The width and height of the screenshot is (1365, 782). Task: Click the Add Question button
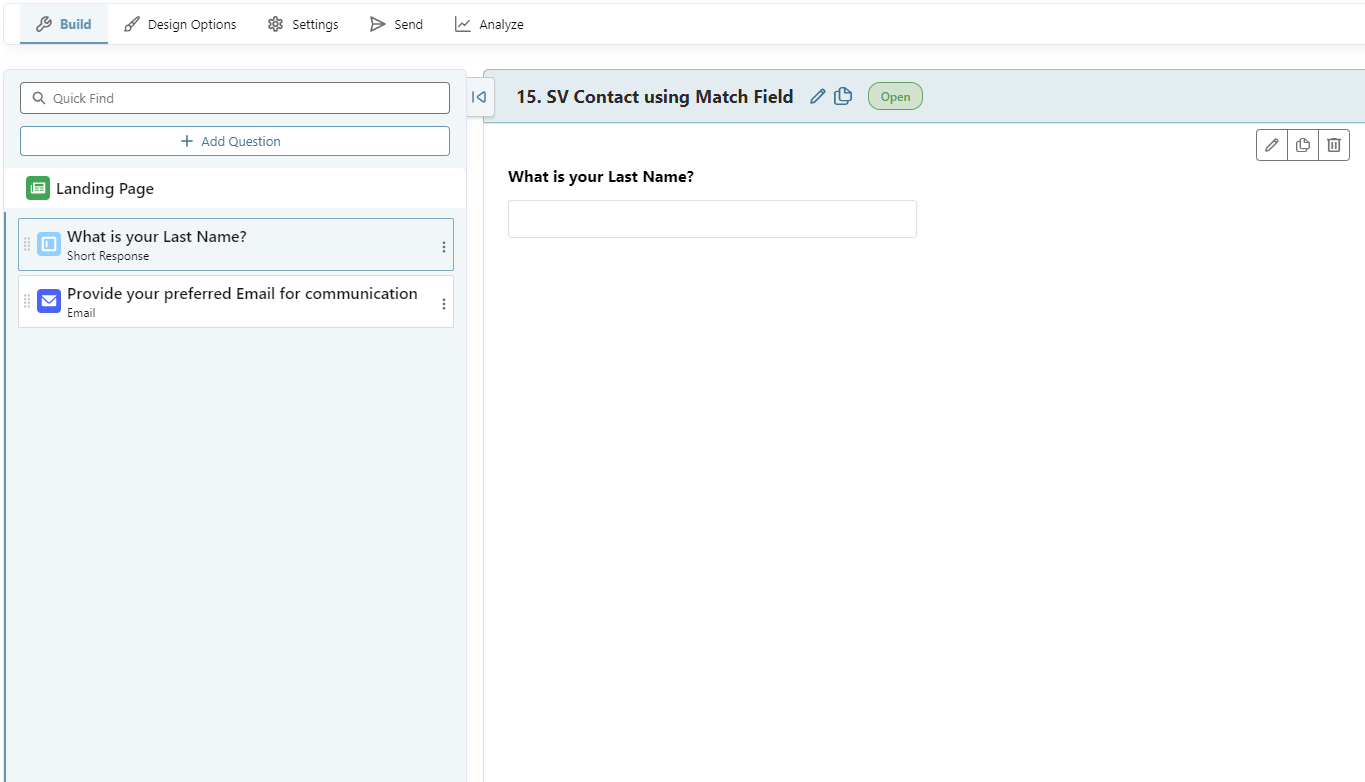click(x=235, y=141)
